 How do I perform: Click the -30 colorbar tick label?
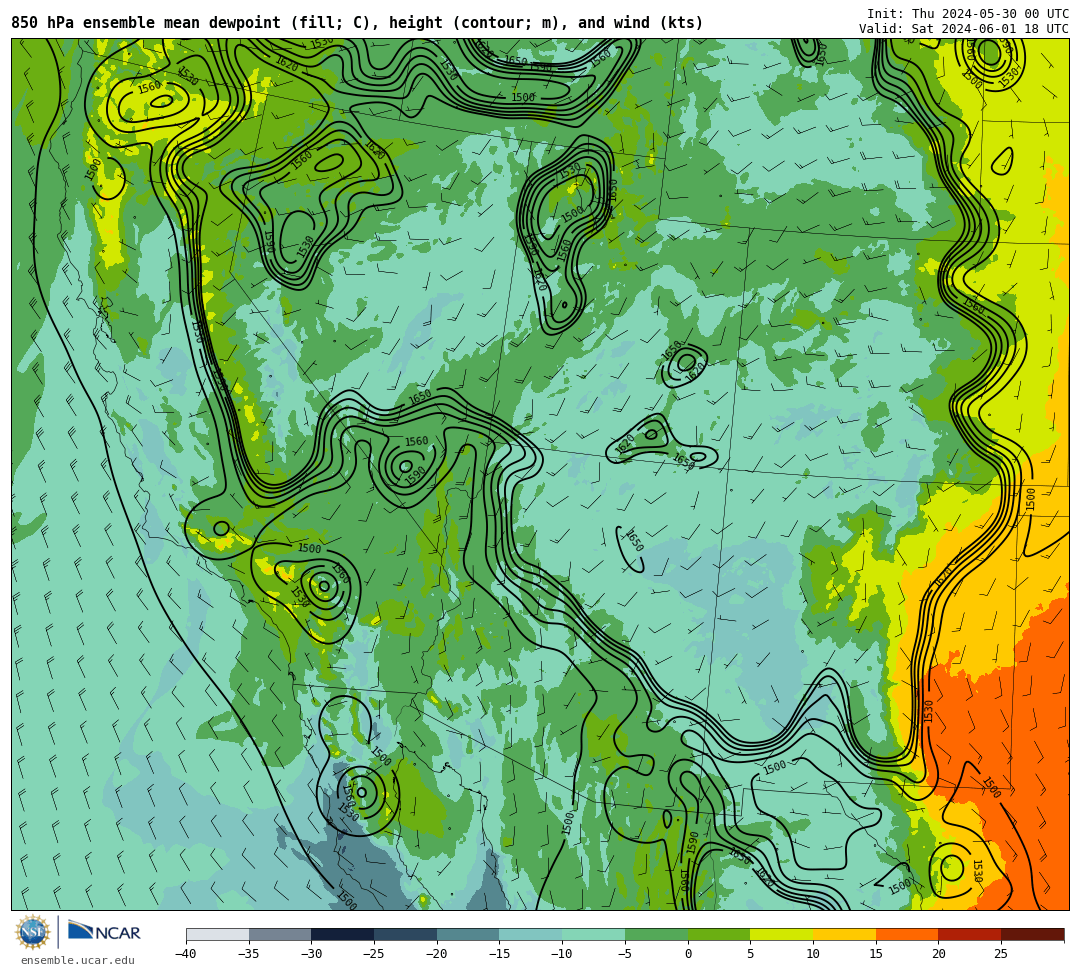(311, 954)
